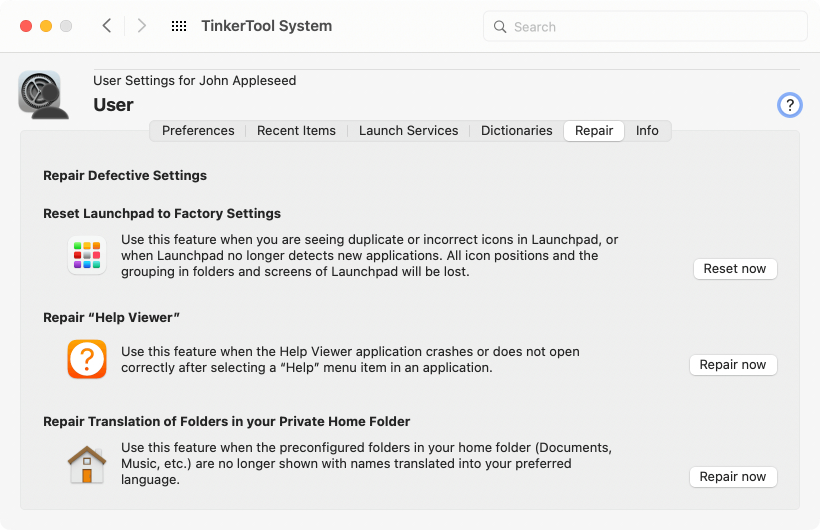Open the Recent Items tab

(297, 131)
